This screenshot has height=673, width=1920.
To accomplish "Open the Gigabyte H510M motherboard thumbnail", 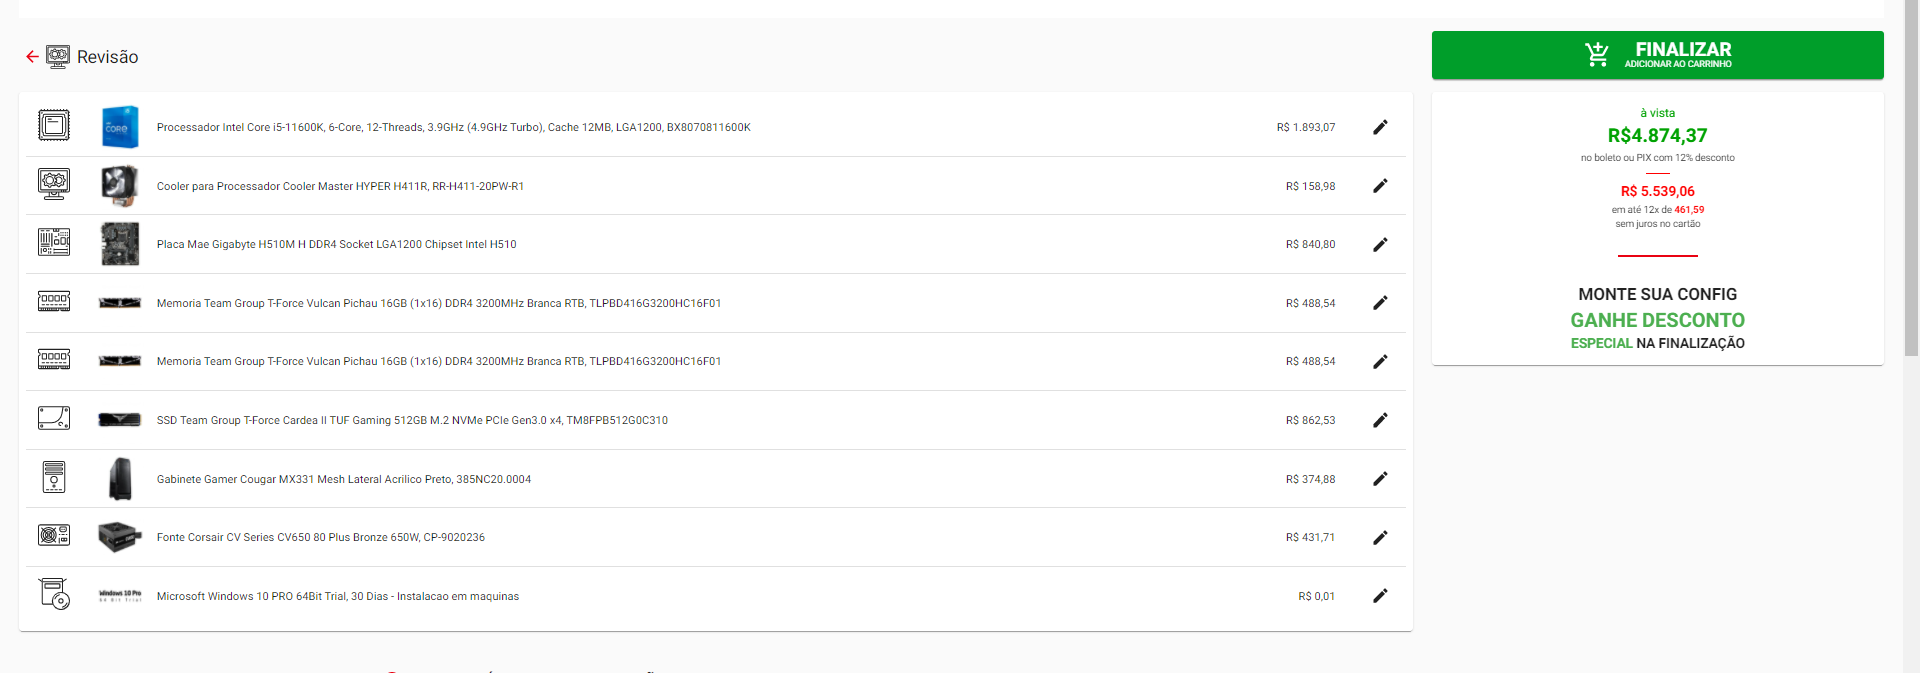I will (120, 244).
